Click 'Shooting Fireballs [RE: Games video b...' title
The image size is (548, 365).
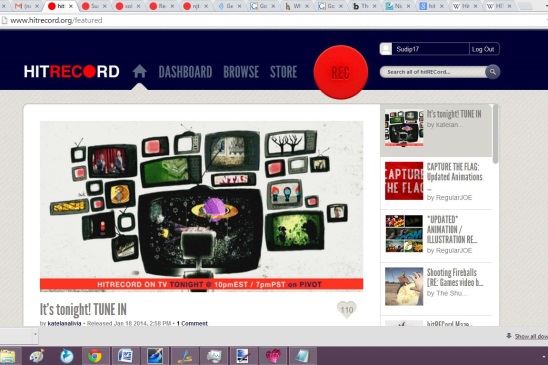(x=455, y=277)
